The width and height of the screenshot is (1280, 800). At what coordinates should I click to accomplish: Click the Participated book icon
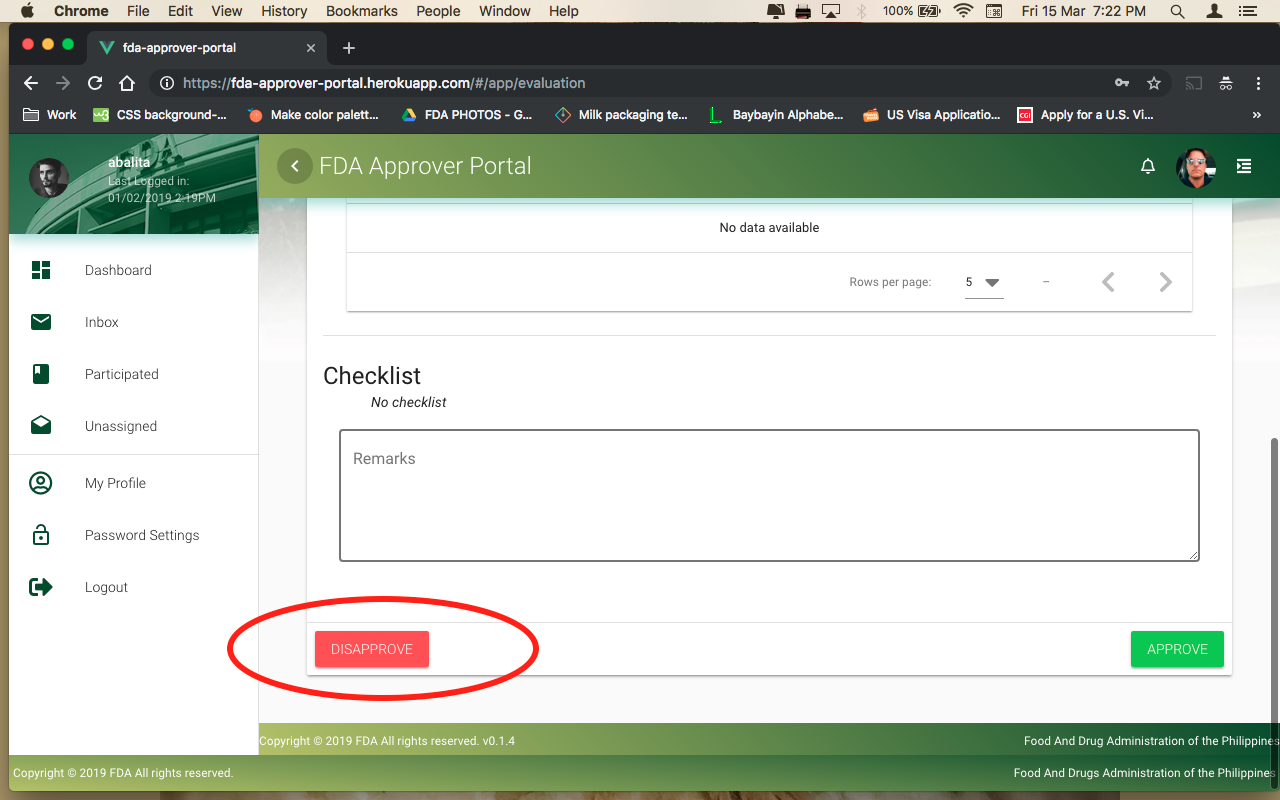41,374
